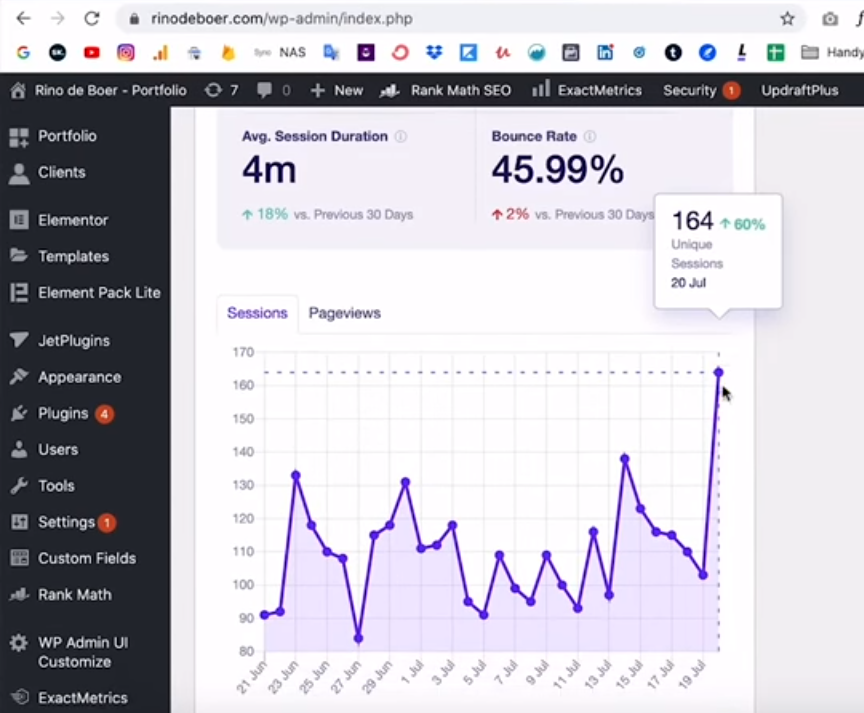
Task: Switch to the Pageviews tab
Action: 344,313
